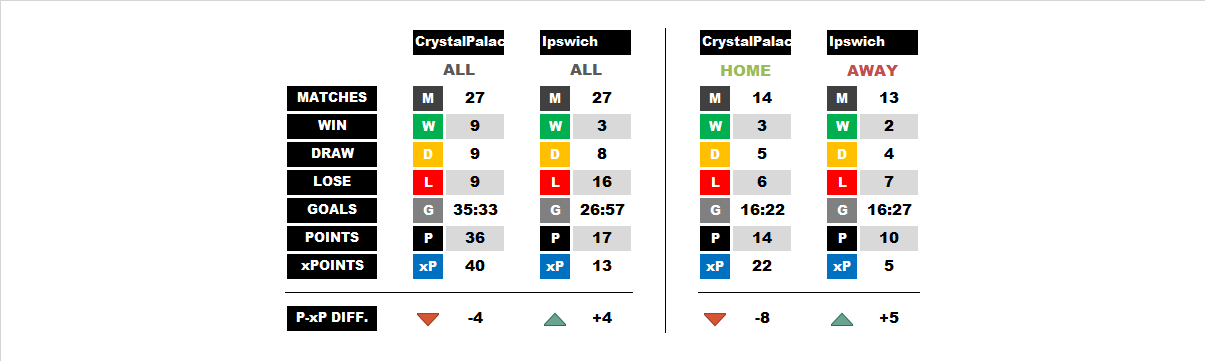Viewport: 1205px width, 361px height.
Task: Click the yellow D icon under Ipswich ALL
Action: pos(555,155)
